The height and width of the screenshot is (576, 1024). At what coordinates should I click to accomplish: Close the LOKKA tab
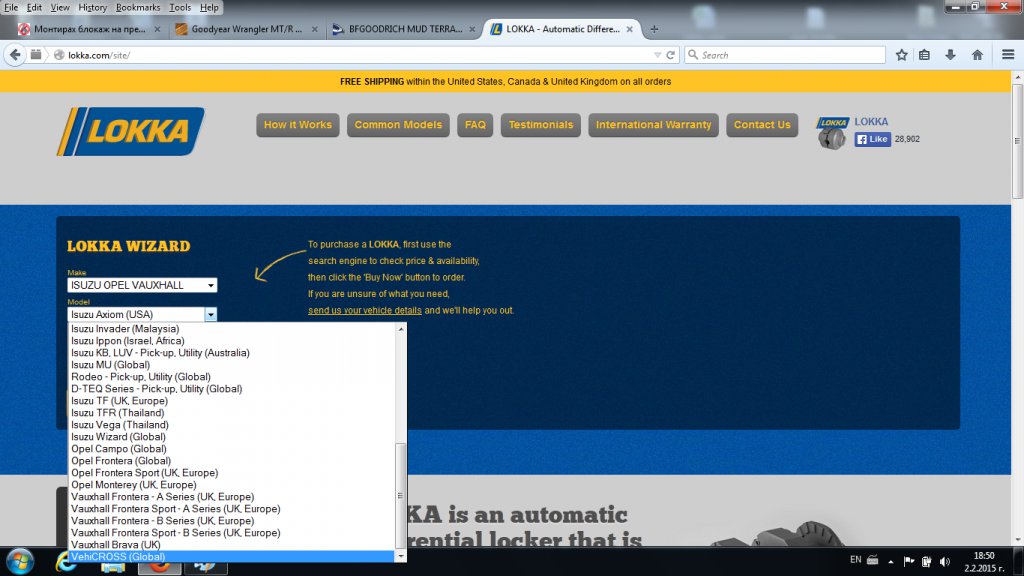(630, 29)
